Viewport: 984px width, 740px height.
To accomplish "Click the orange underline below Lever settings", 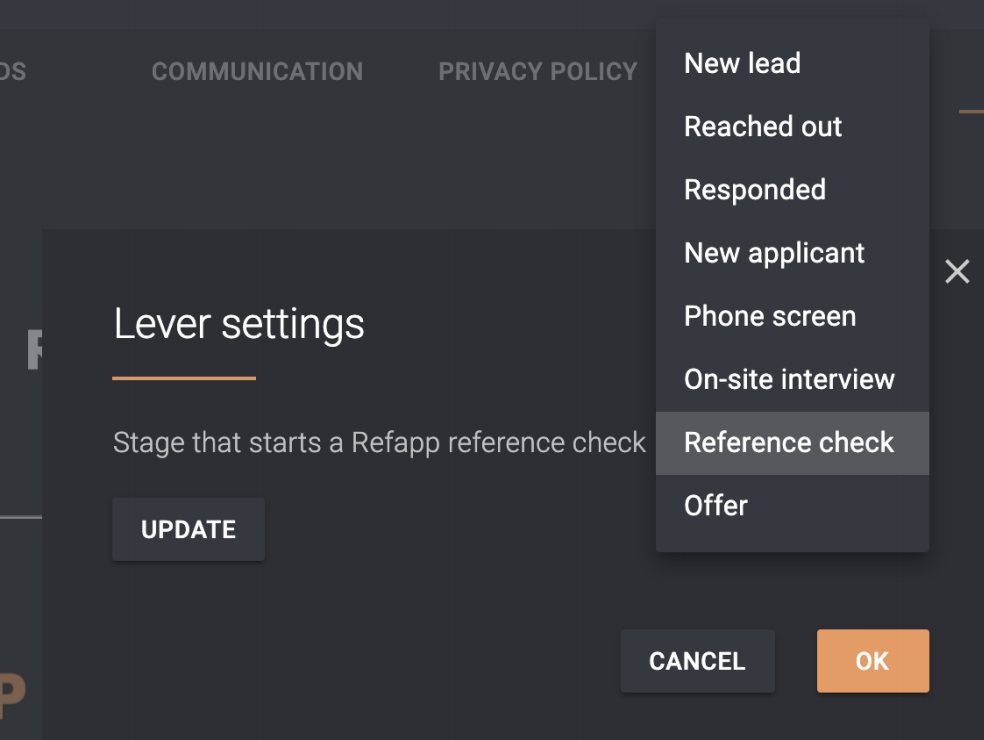I will click(183, 378).
